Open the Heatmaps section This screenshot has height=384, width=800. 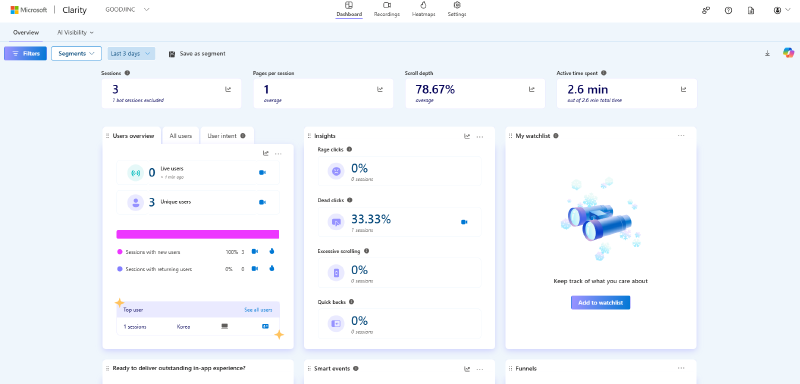tap(423, 9)
